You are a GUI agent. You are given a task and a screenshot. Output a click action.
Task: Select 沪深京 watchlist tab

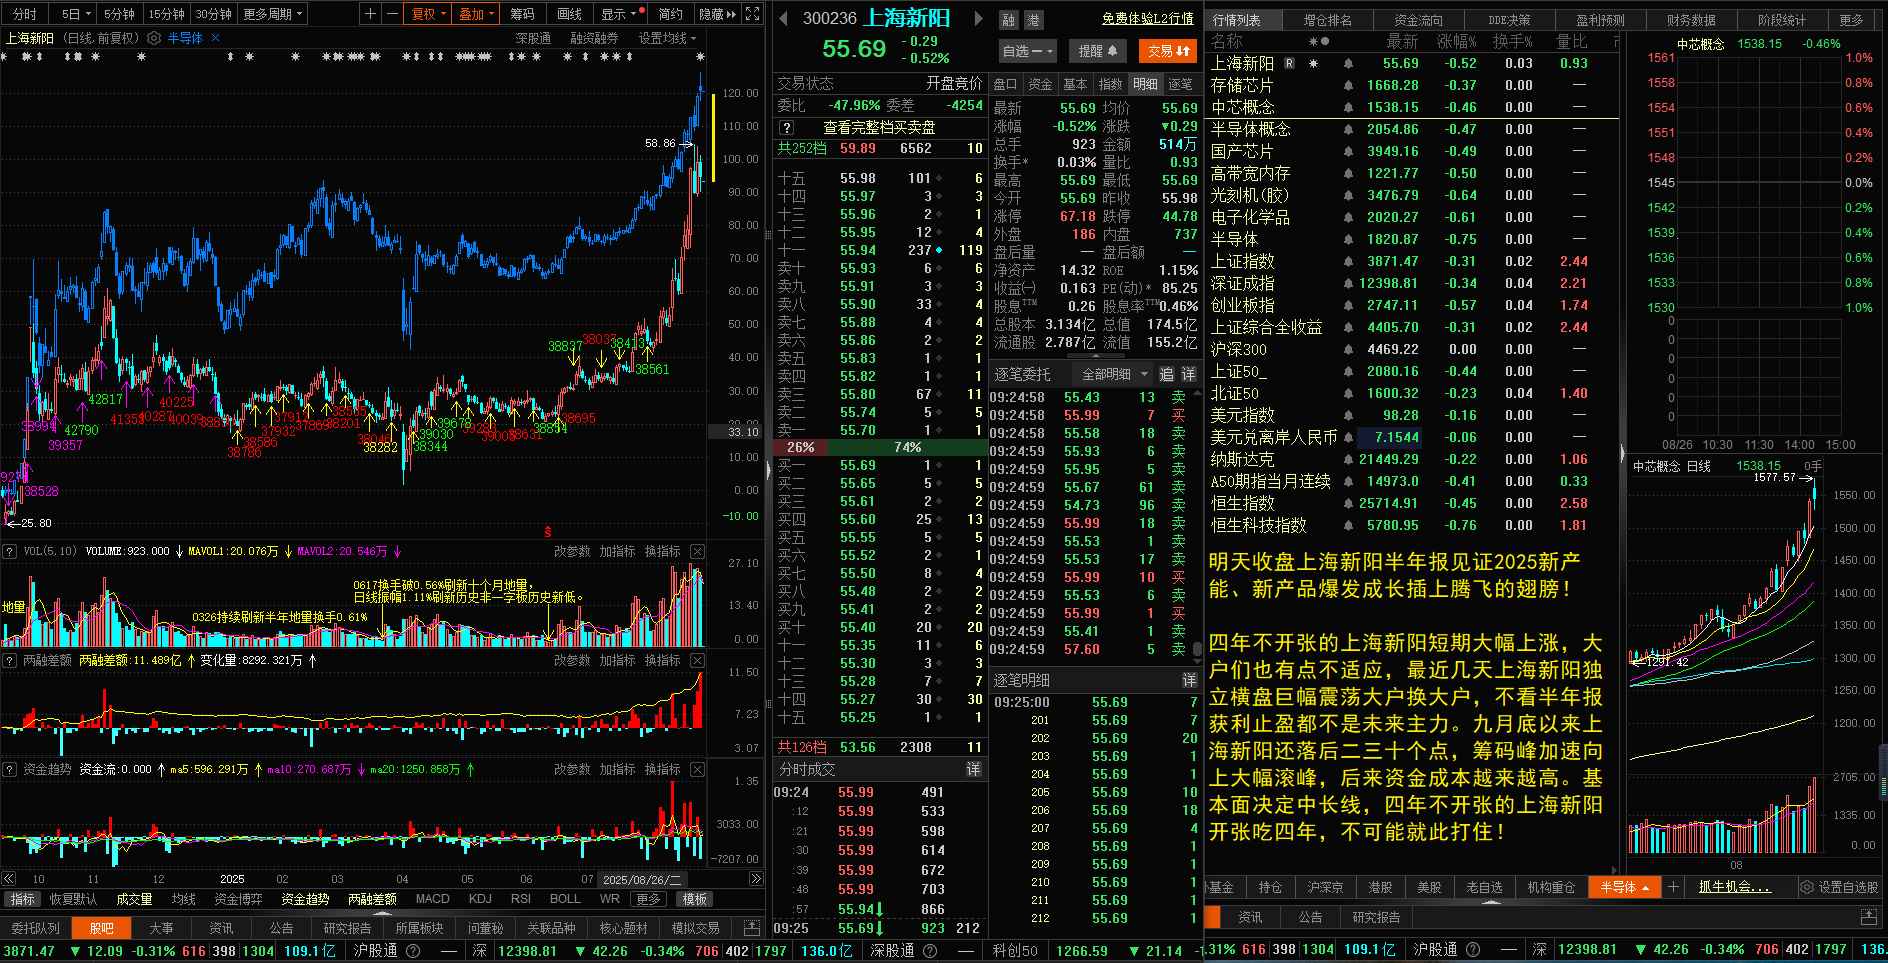pos(1326,887)
